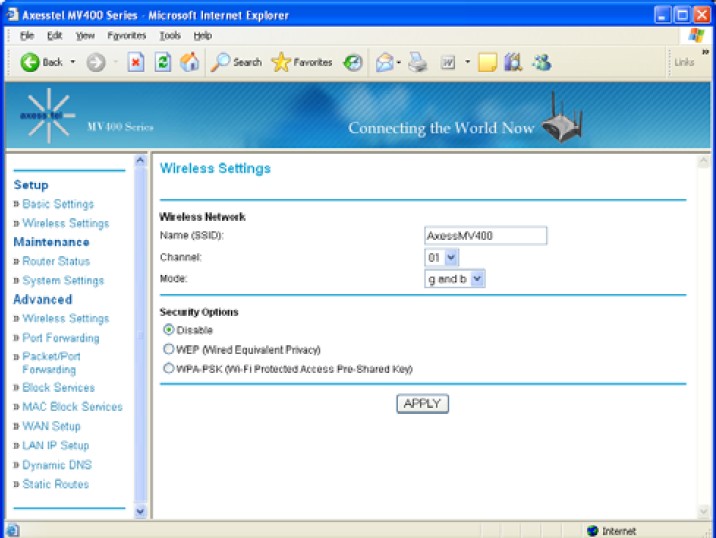This screenshot has width=716, height=538.
Task: Launch the Messenger people icon
Action: [542, 63]
